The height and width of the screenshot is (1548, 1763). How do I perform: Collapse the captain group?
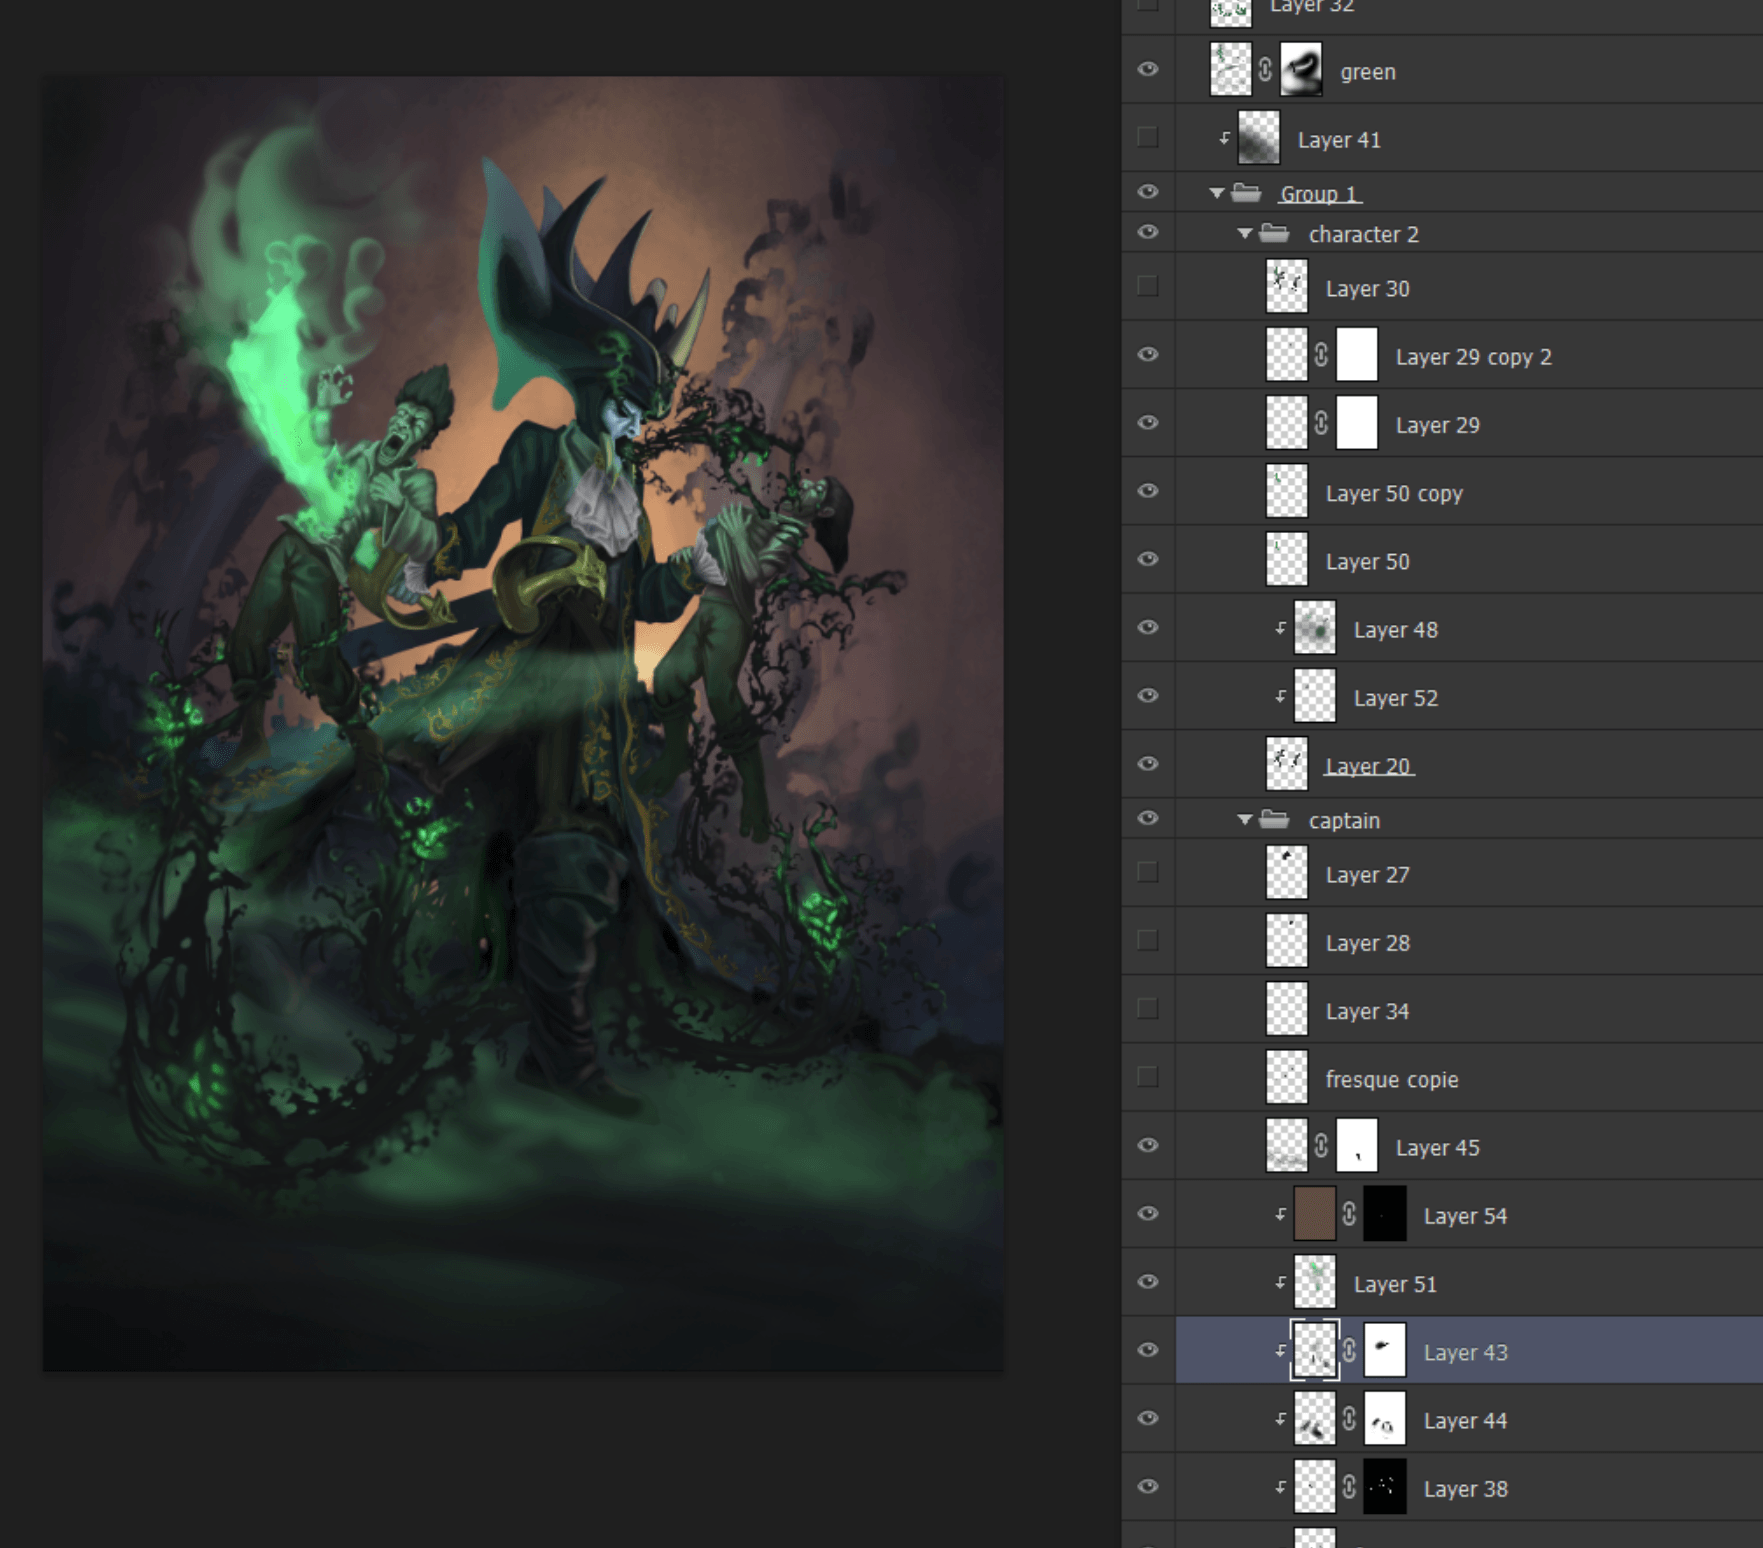(1245, 820)
